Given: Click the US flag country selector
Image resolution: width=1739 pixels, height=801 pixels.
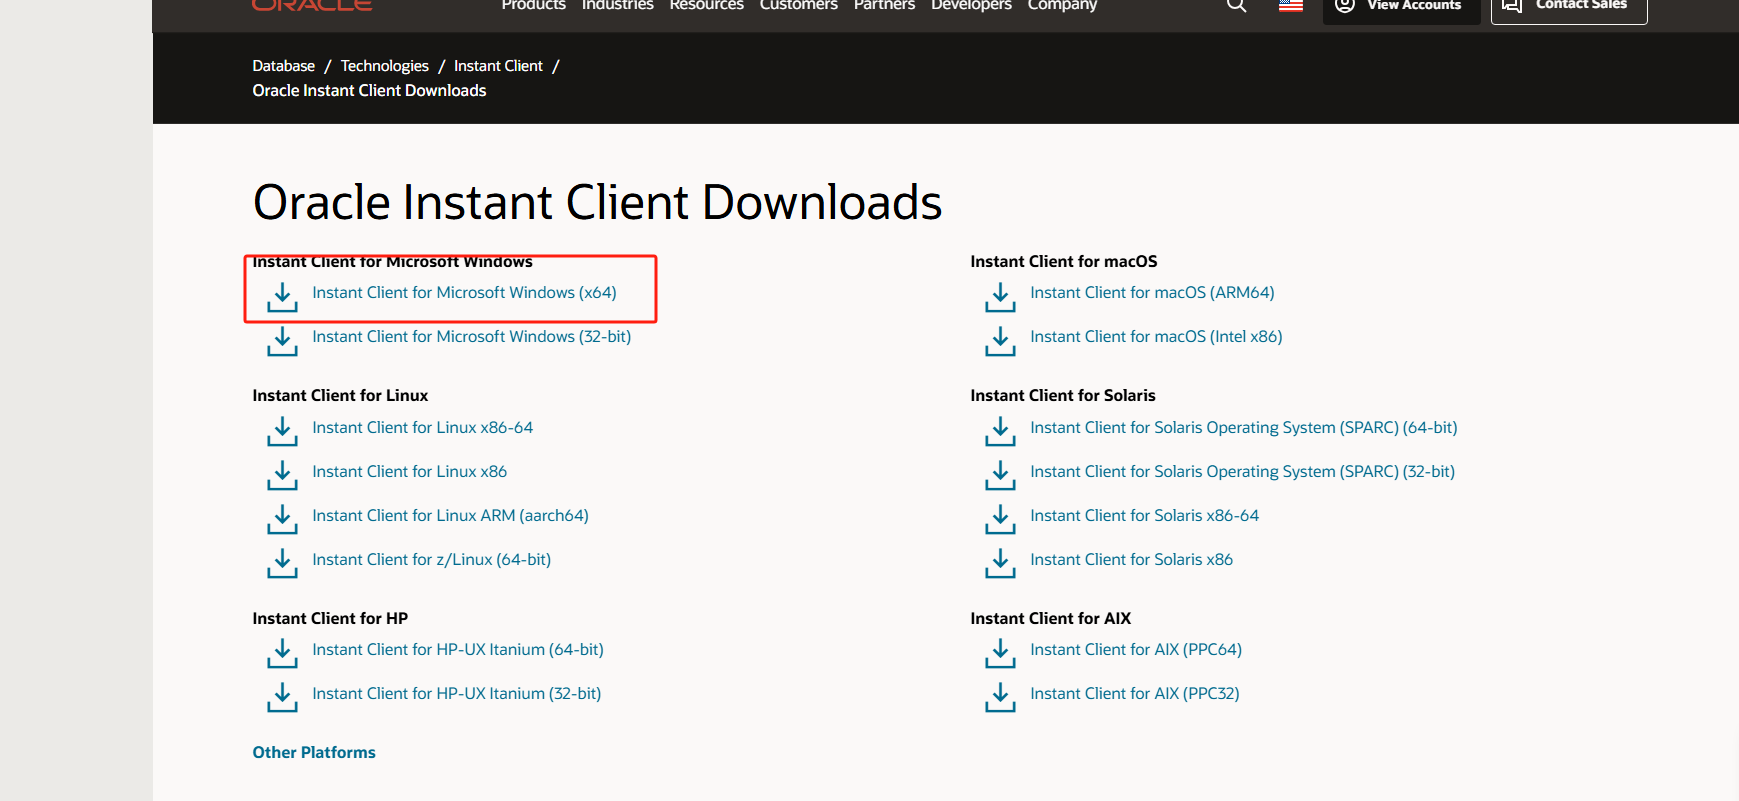Looking at the screenshot, I should point(1291,5).
